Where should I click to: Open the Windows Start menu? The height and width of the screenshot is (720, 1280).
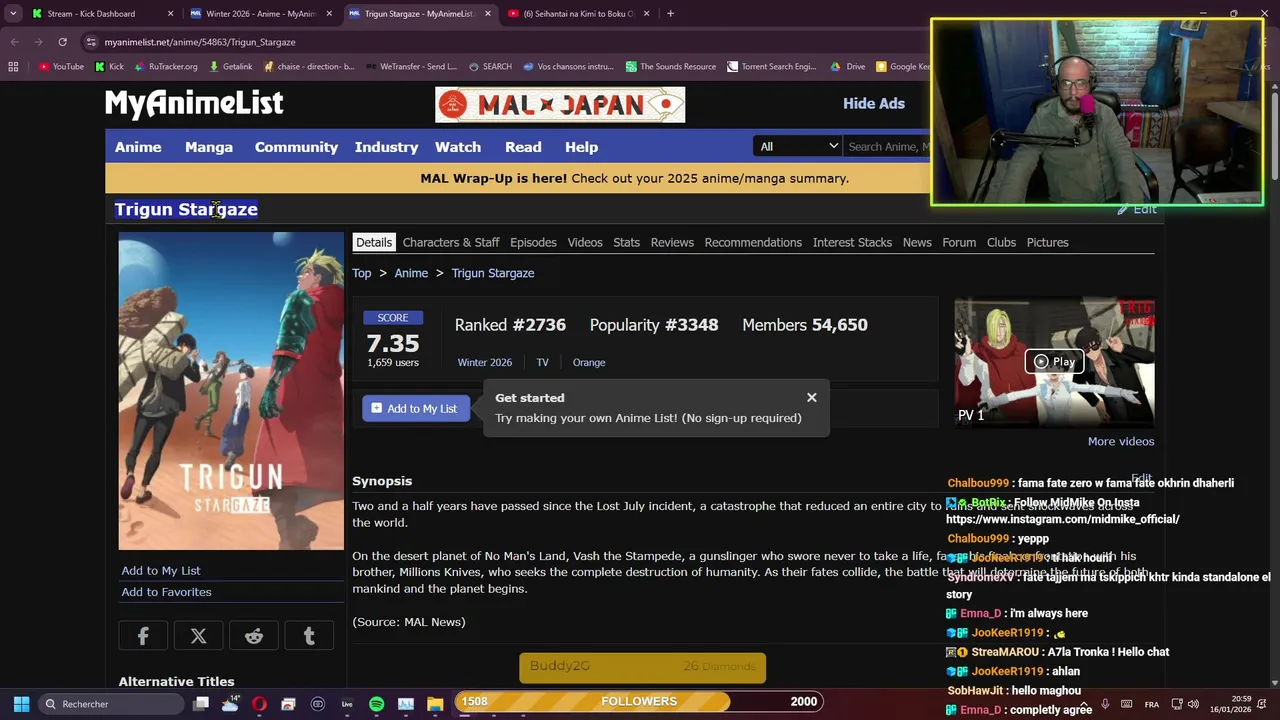click(21, 704)
